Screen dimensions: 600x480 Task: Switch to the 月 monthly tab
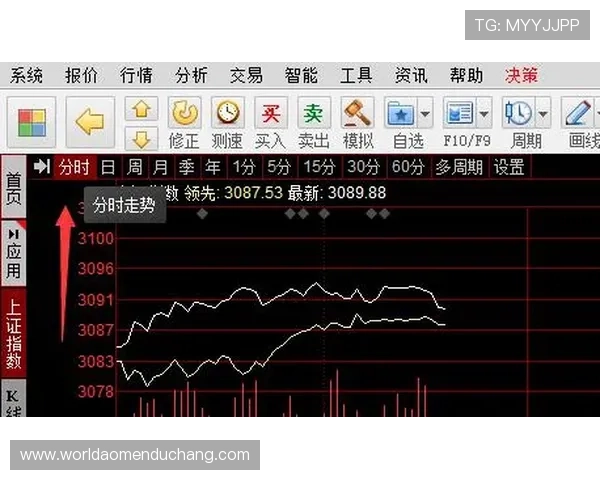pos(160,167)
